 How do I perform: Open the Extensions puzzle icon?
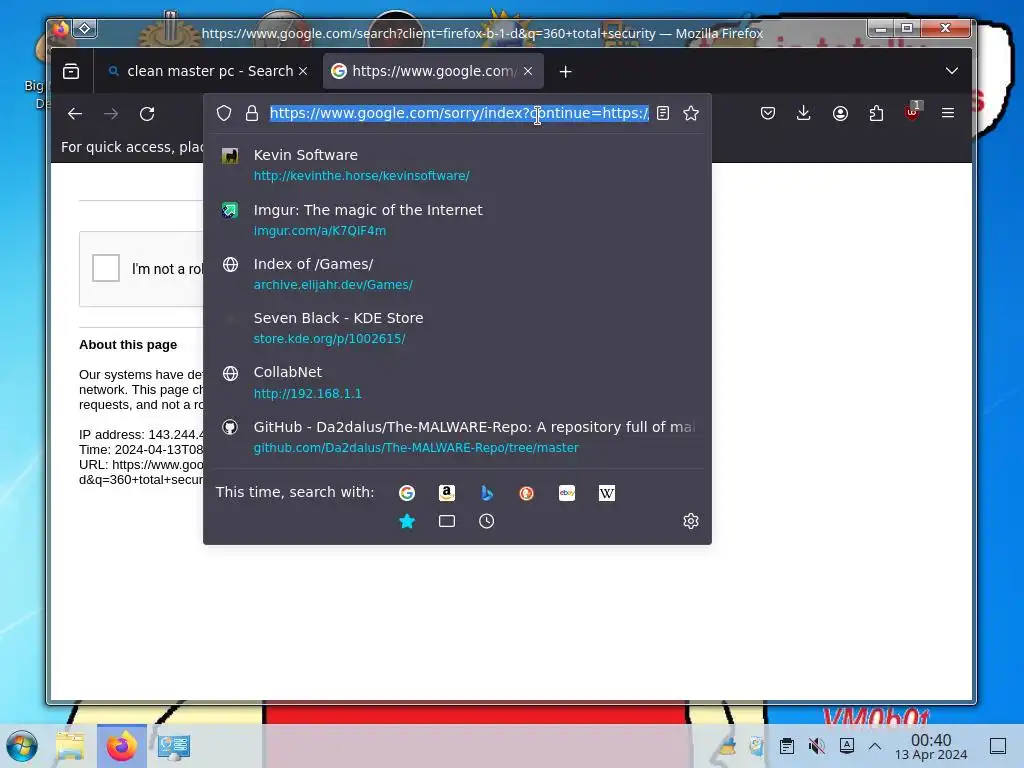tap(876, 113)
